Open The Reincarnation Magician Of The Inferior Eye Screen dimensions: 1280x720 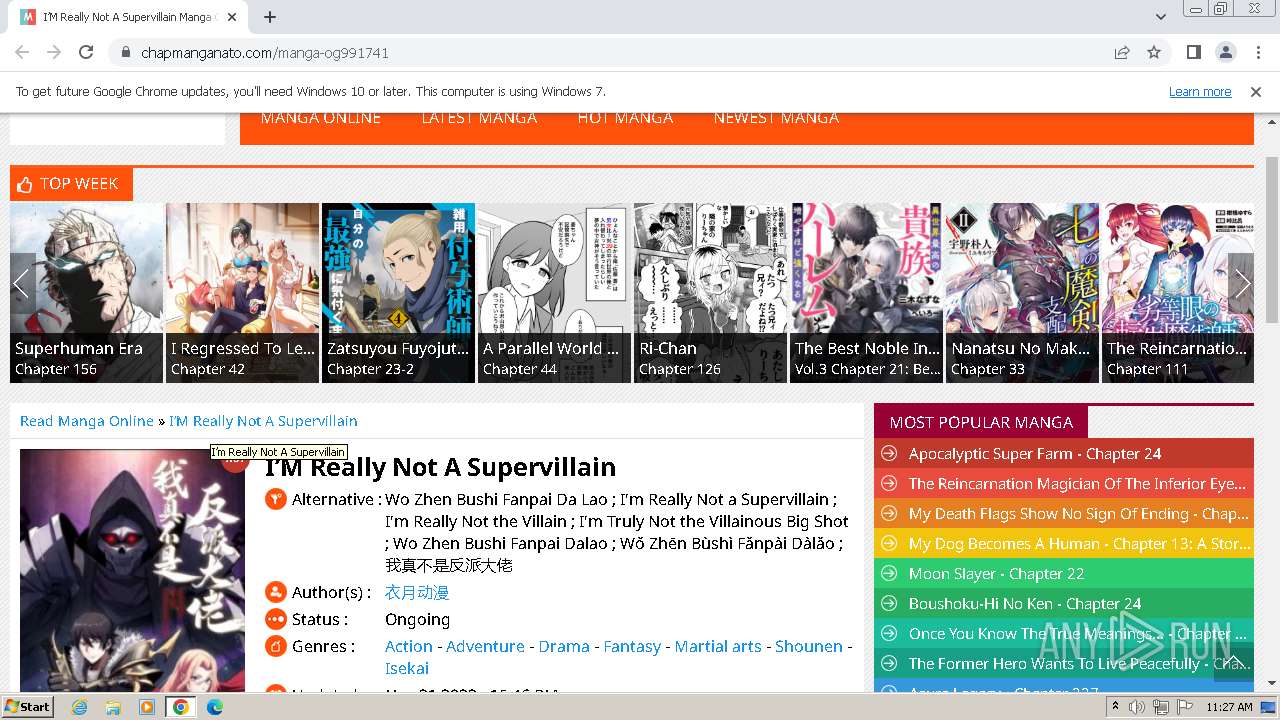pyautogui.click(x=1077, y=484)
